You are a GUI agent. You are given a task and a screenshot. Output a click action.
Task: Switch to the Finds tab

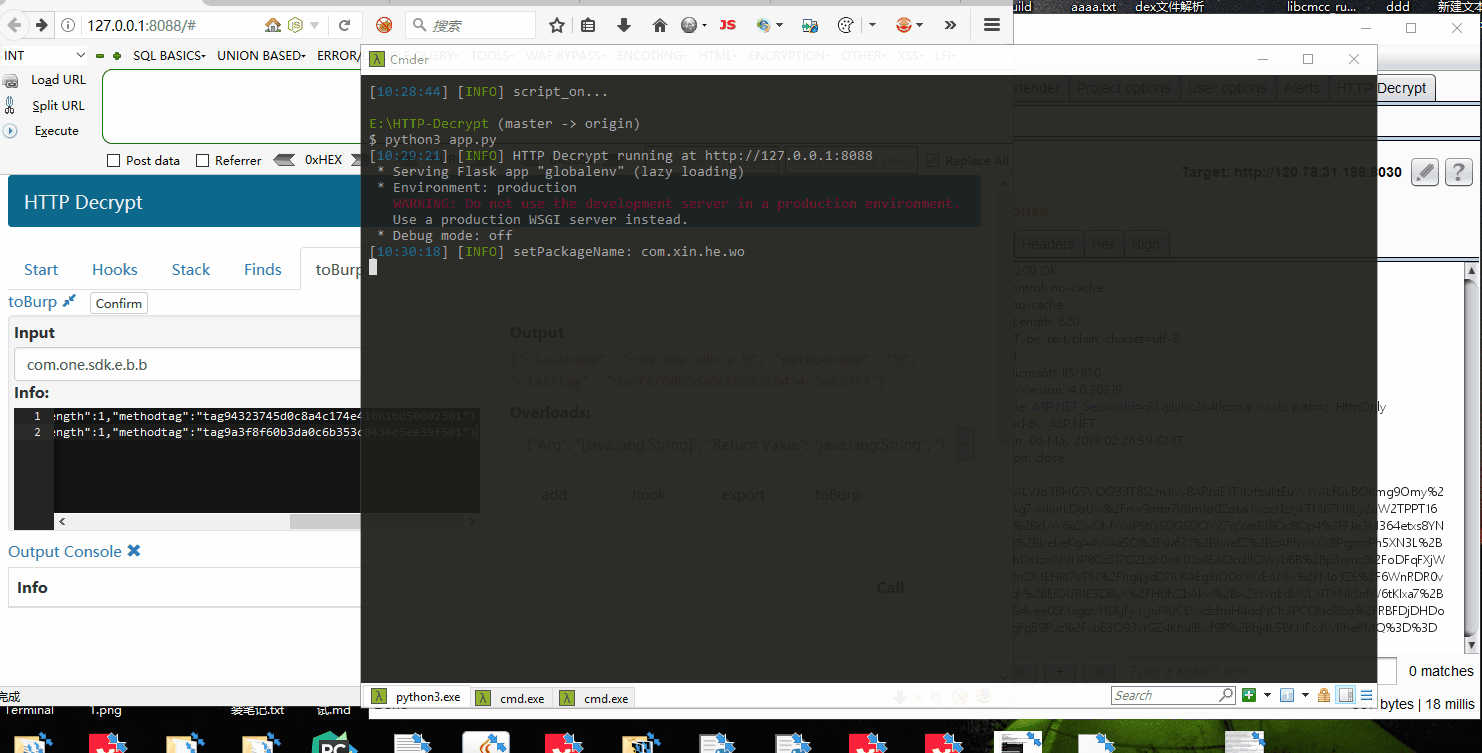263,269
